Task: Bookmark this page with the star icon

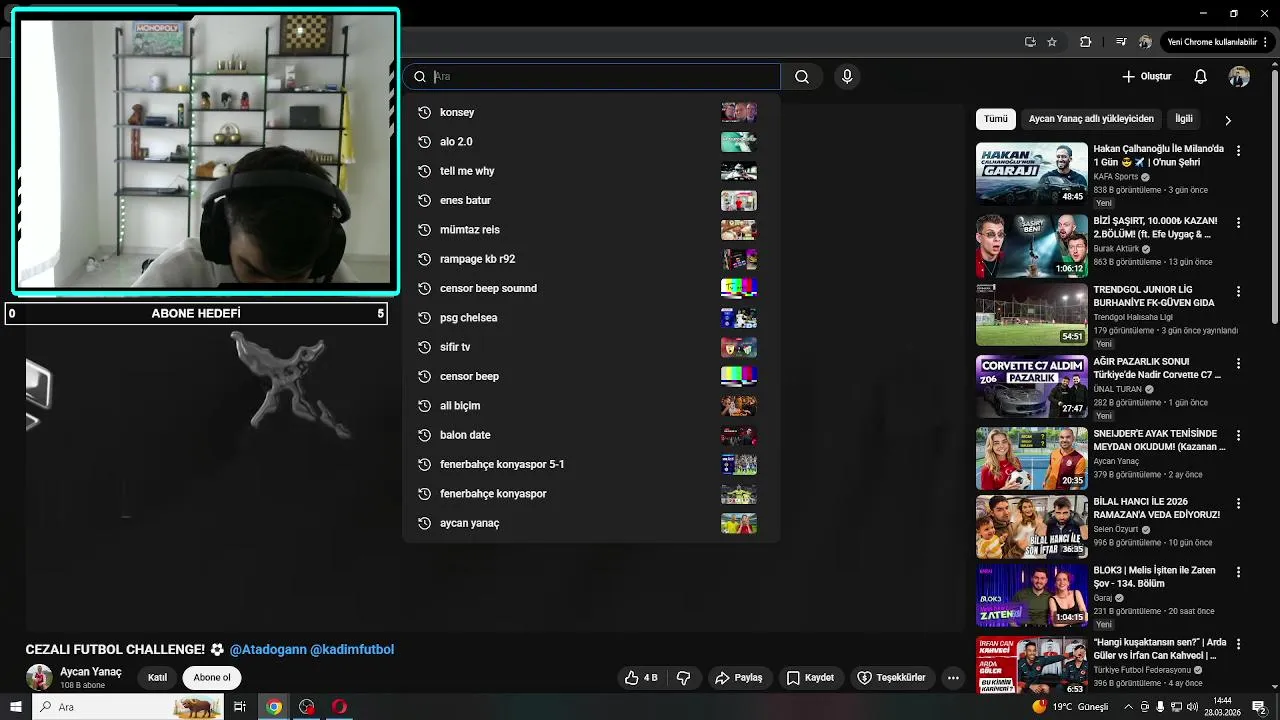Action: tap(1052, 42)
